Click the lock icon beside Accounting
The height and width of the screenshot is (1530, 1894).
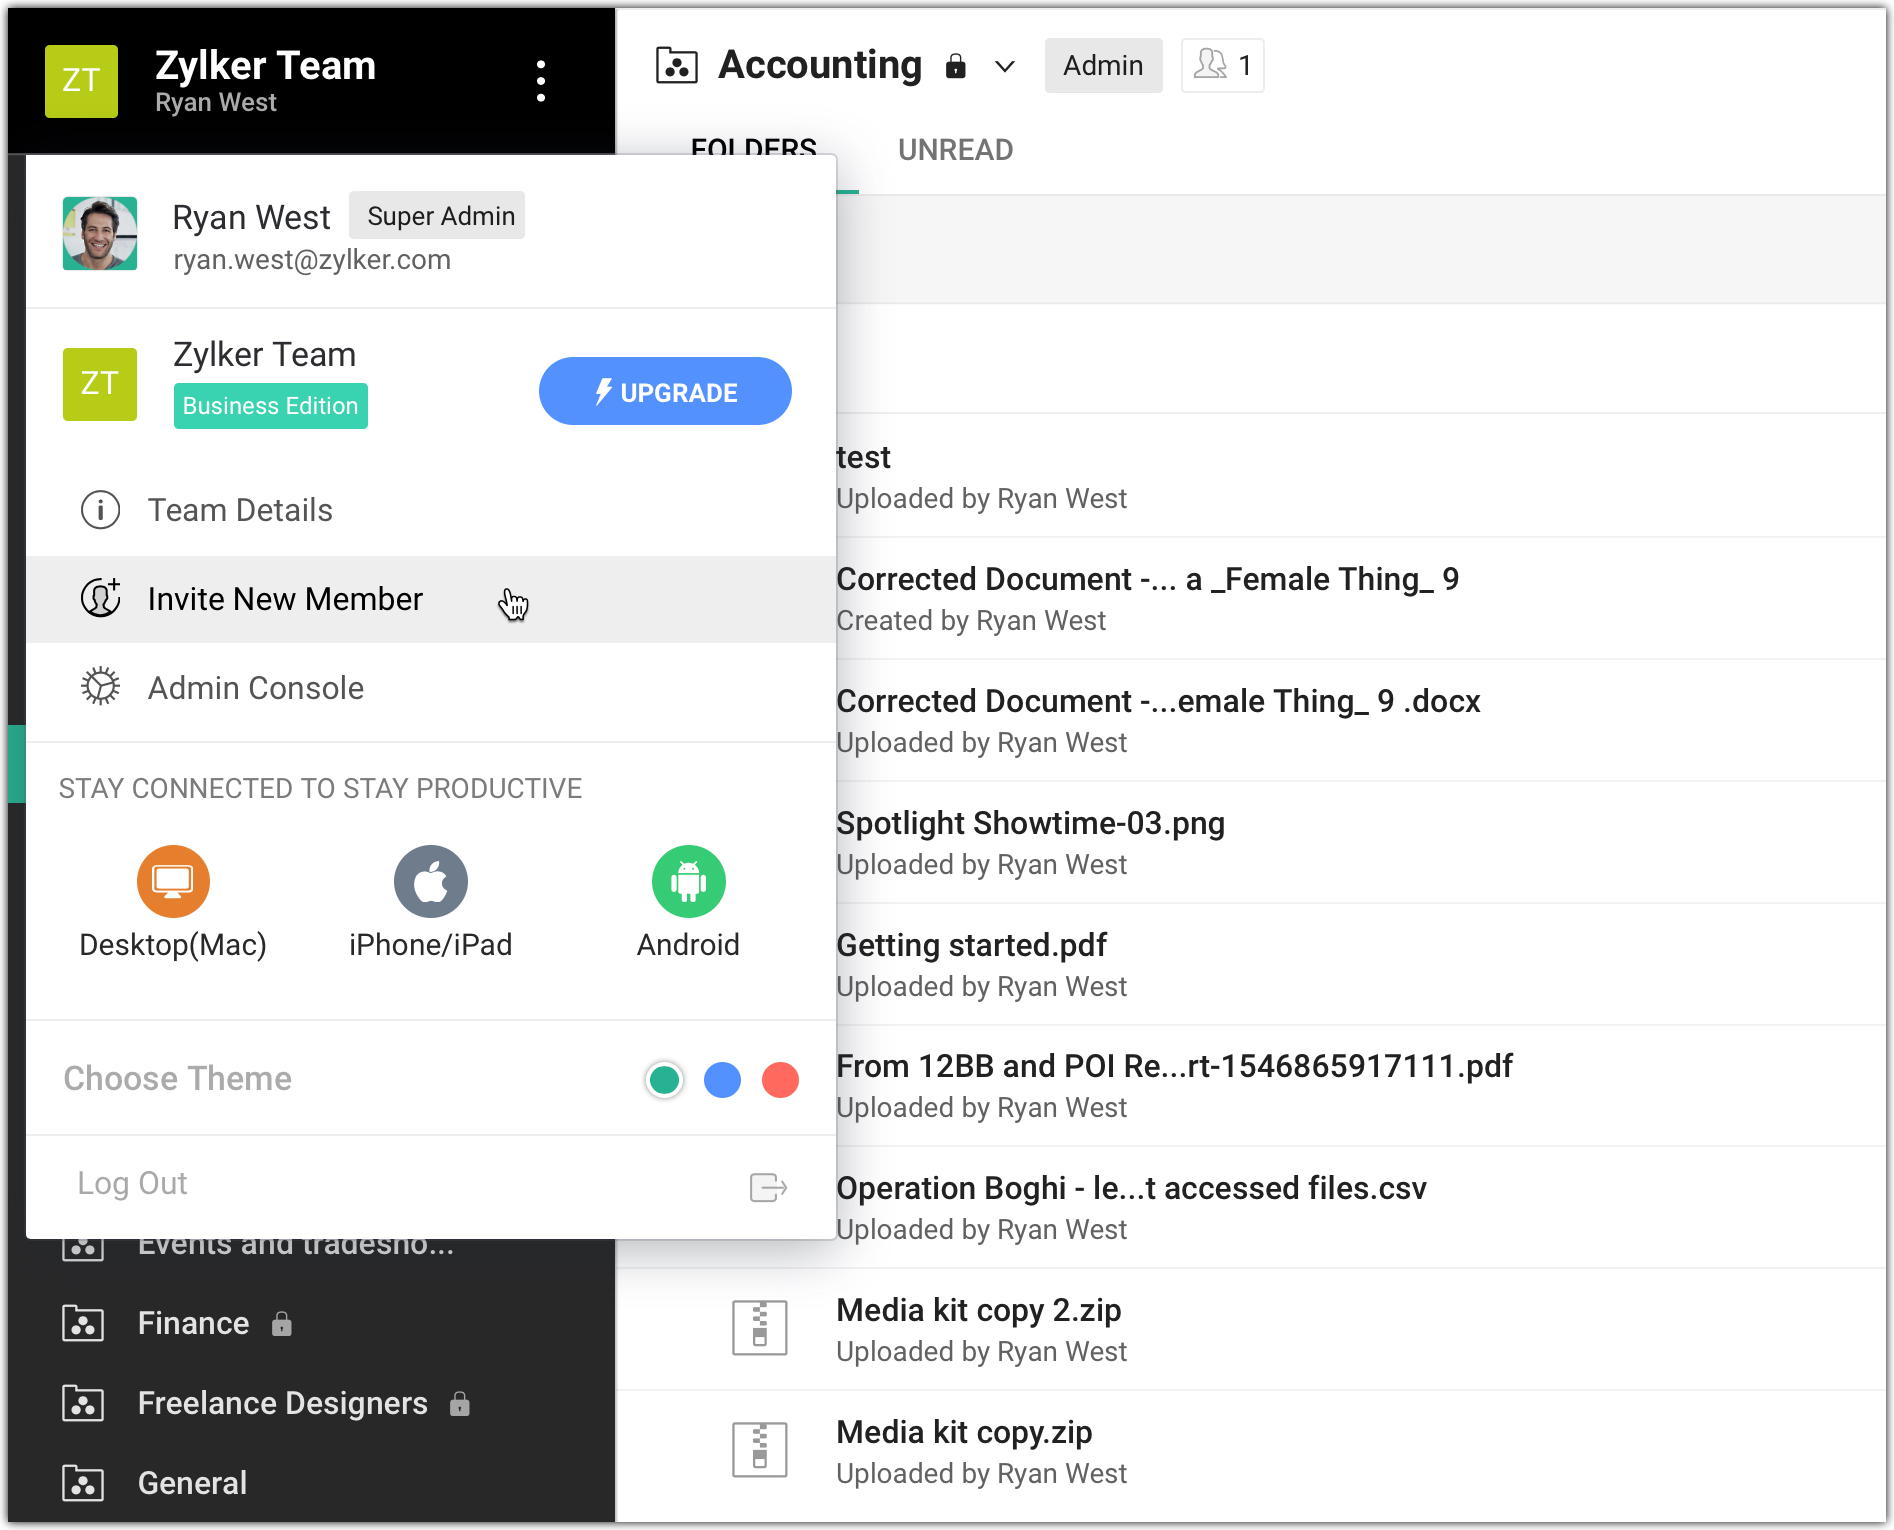pyautogui.click(x=956, y=67)
